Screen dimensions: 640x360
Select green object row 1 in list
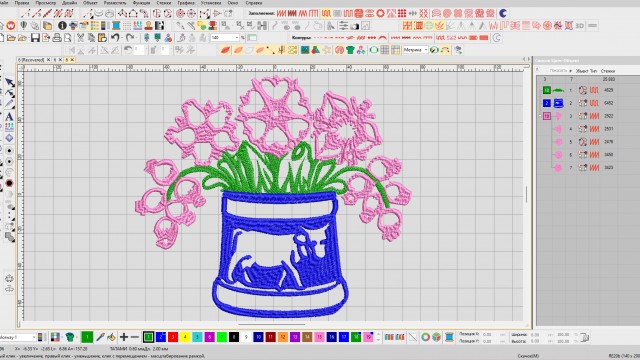[x=588, y=90]
